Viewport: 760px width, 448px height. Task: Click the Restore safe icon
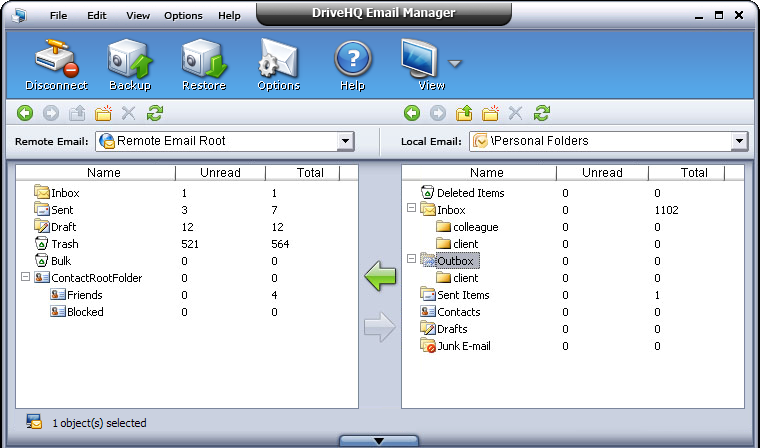click(204, 62)
